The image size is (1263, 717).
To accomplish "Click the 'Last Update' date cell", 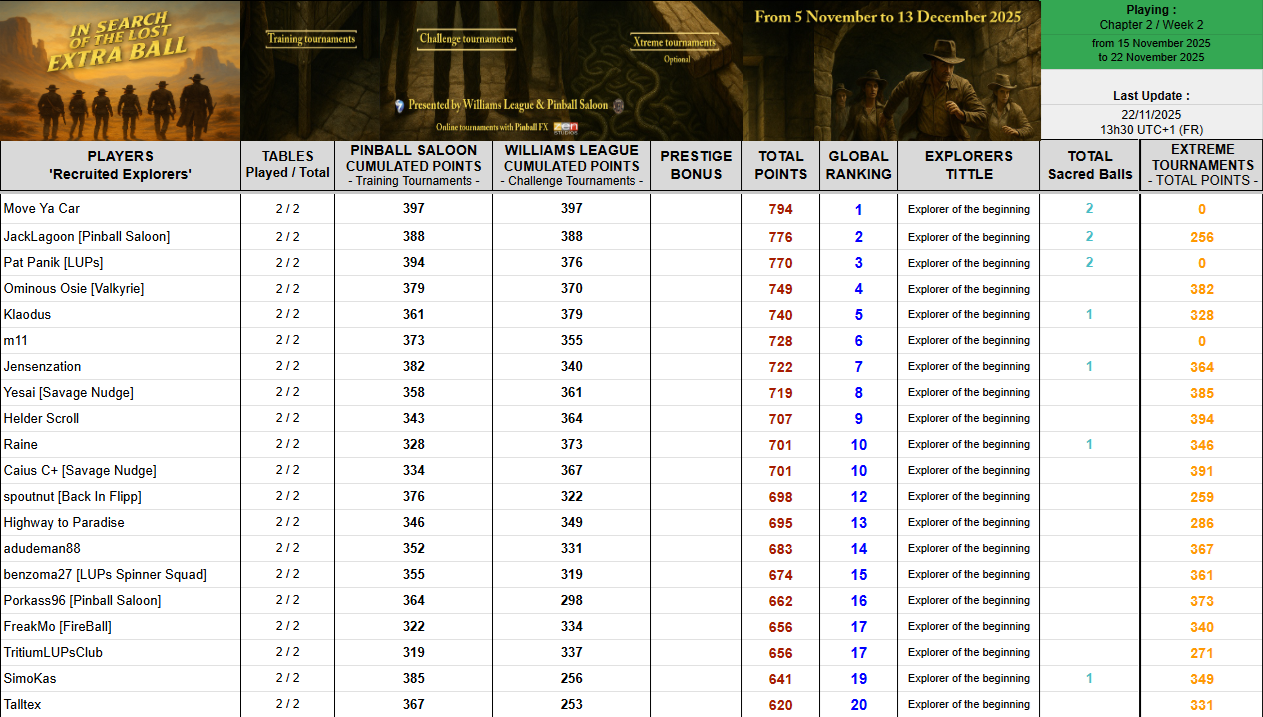I will click(x=1151, y=115).
